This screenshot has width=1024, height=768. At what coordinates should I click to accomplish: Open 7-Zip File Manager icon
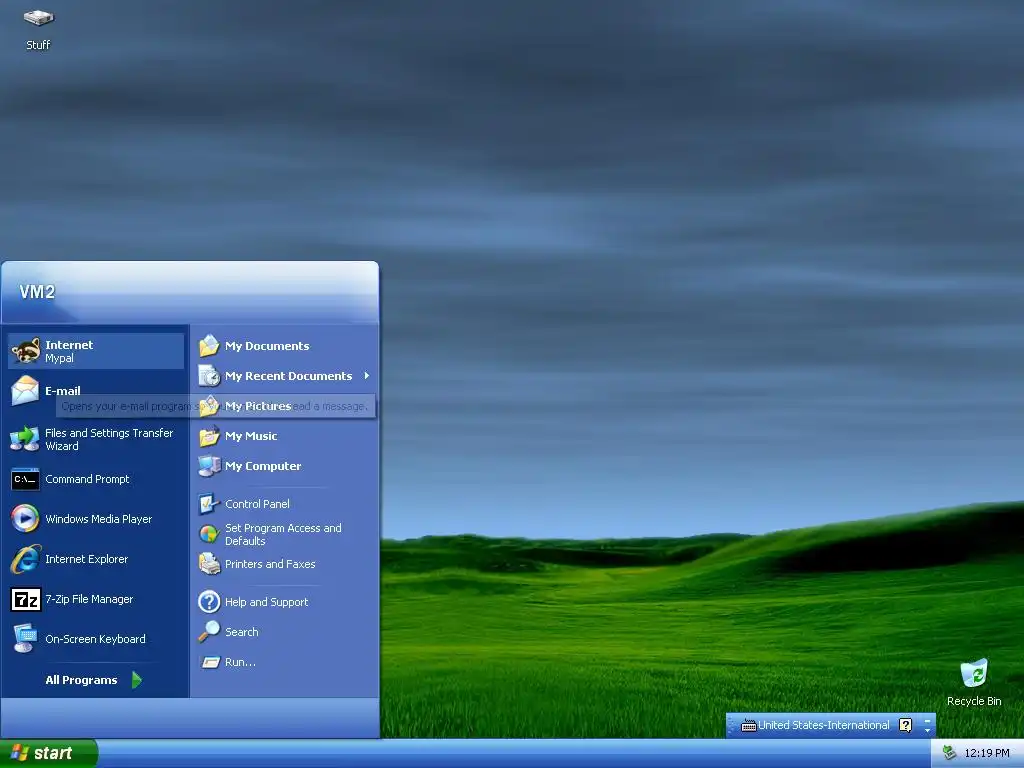(x=25, y=599)
